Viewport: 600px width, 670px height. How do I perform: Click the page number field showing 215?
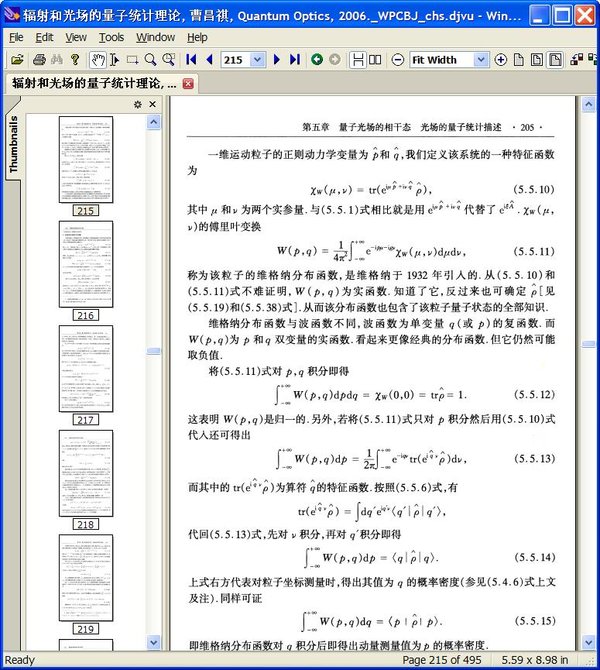click(235, 60)
